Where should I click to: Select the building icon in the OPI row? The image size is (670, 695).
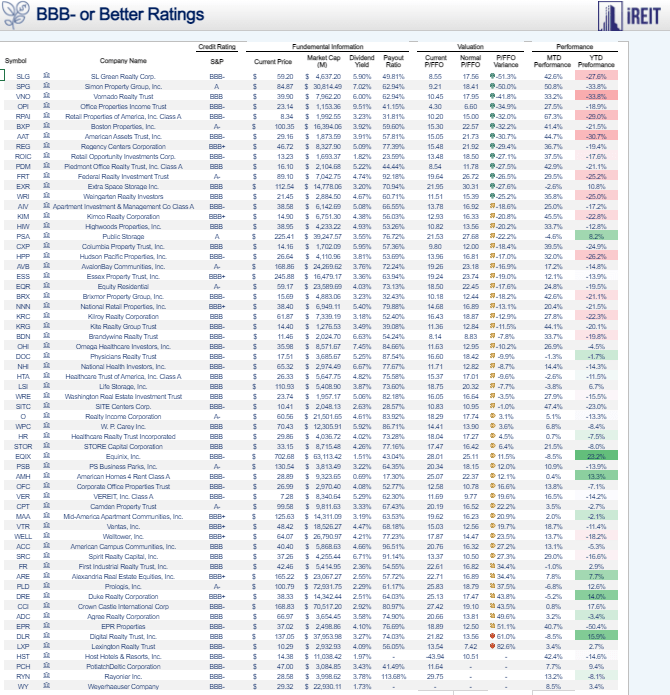pos(47,105)
